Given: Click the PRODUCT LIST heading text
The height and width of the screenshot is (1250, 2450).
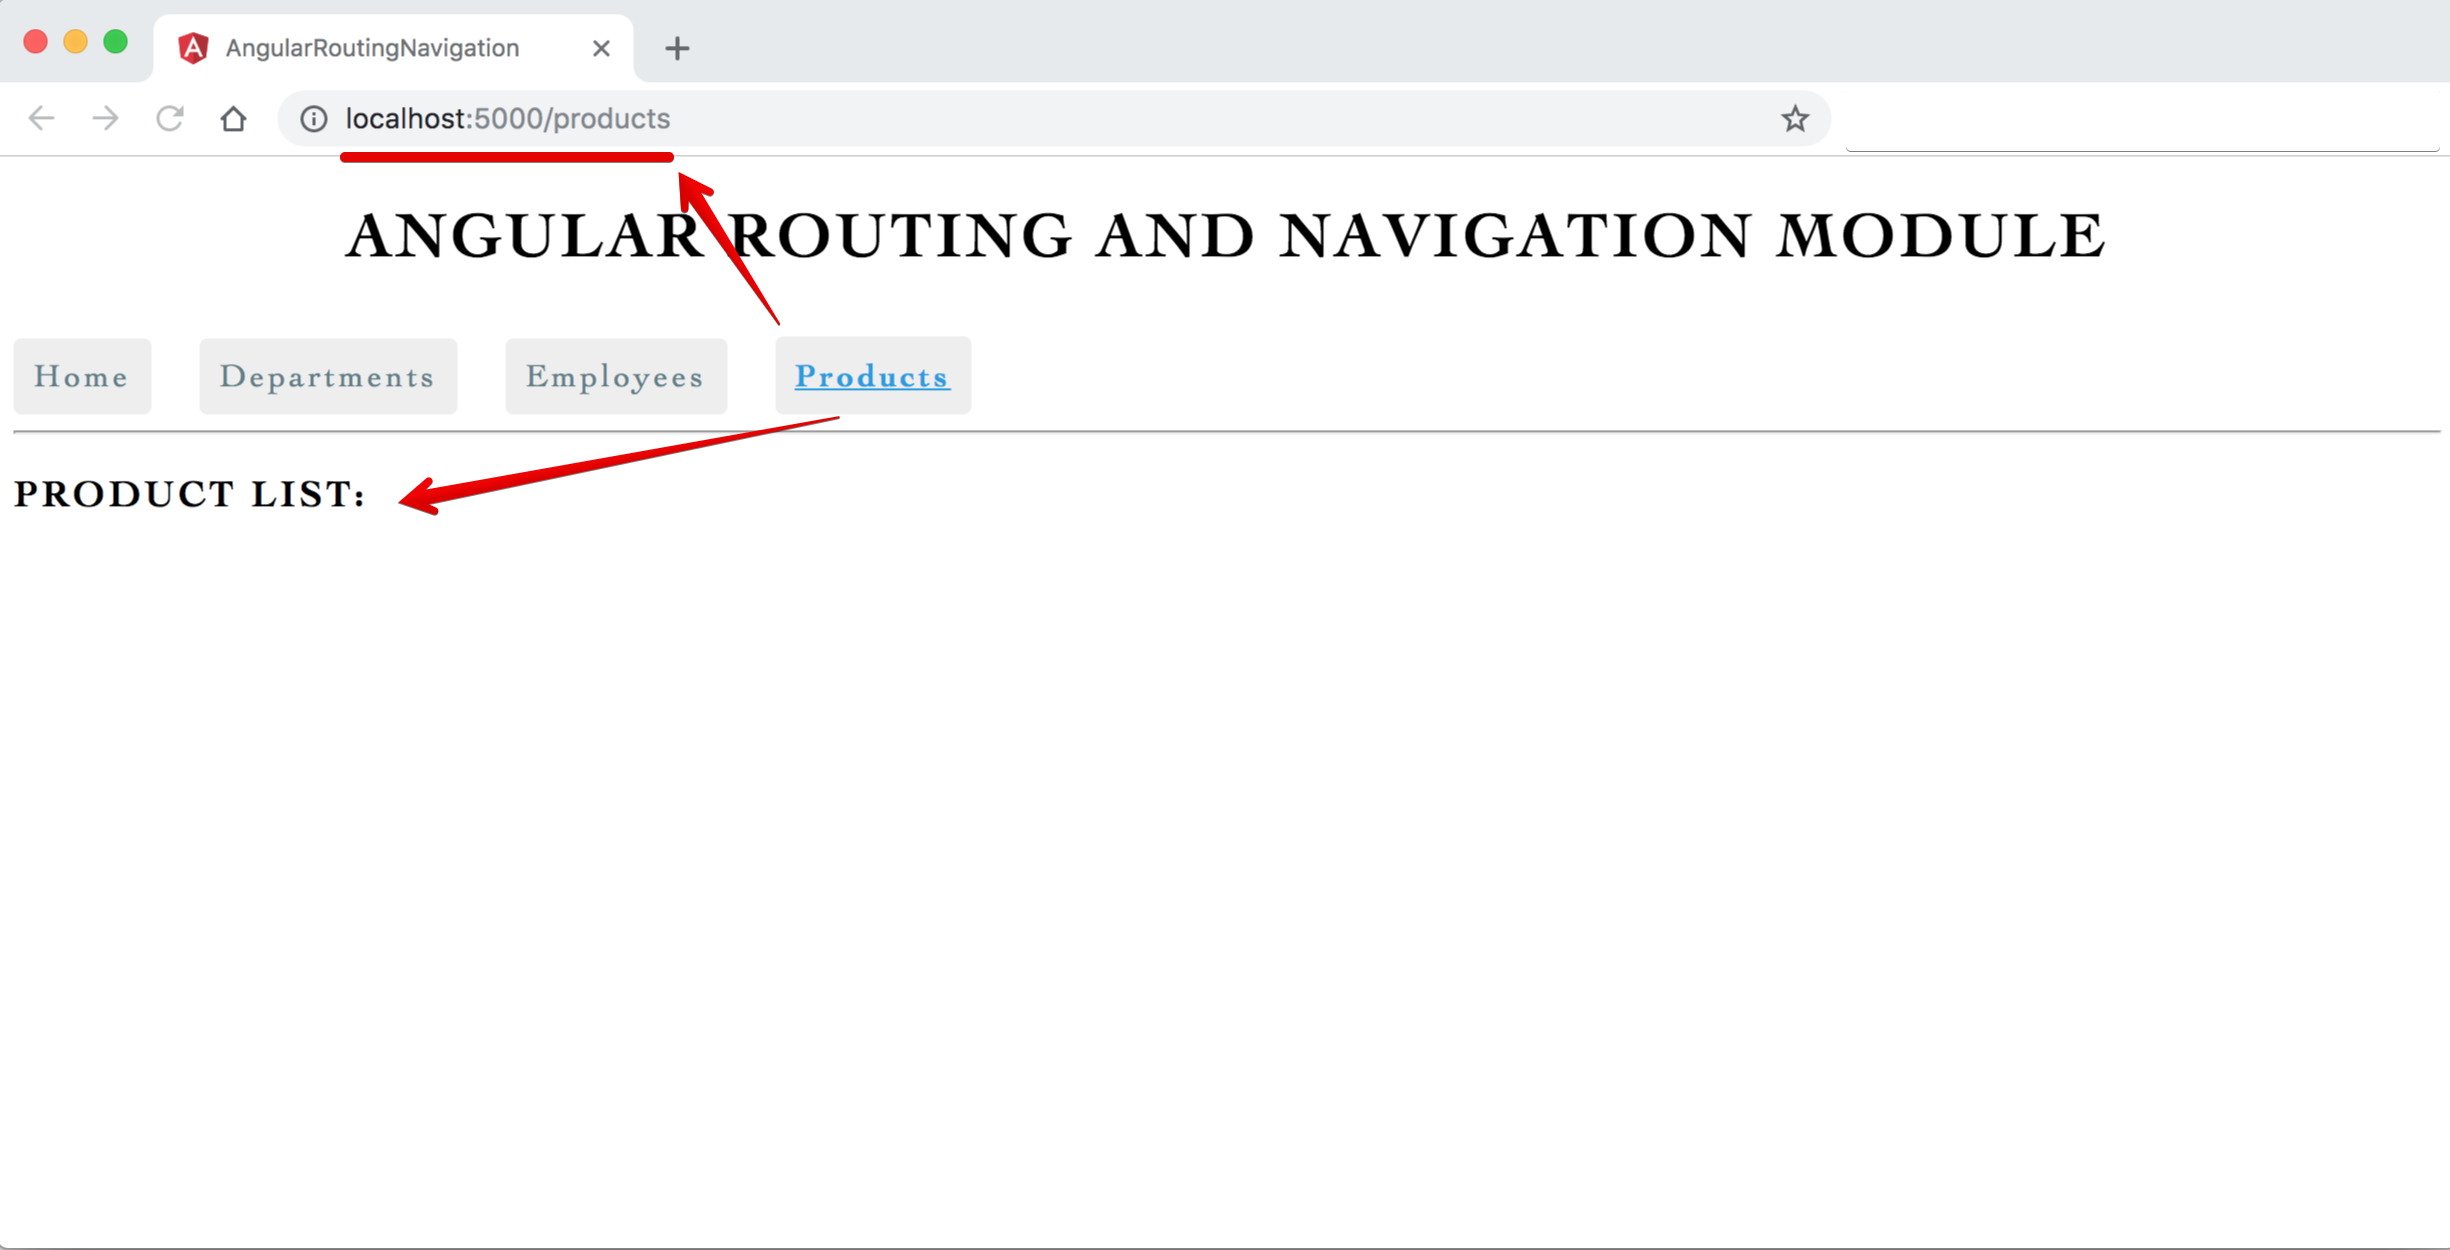Looking at the screenshot, I should point(190,494).
